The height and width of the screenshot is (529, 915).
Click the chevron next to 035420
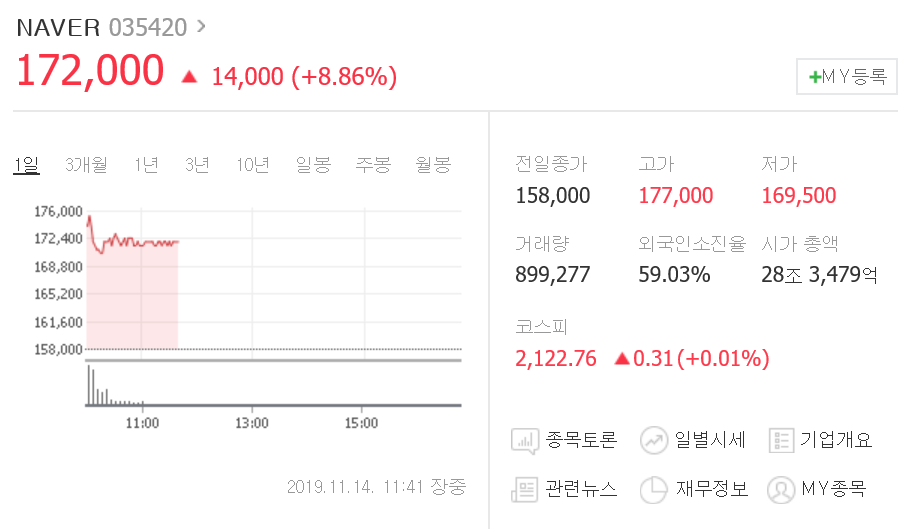coord(202,26)
